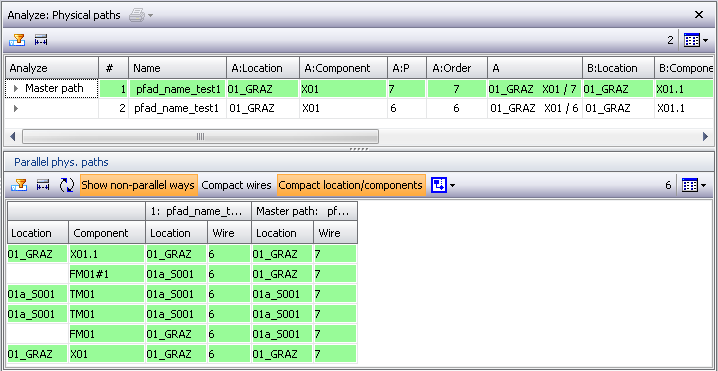Click the horizontal scrollbar thumb
The width and height of the screenshot is (718, 371).
pos(200,136)
